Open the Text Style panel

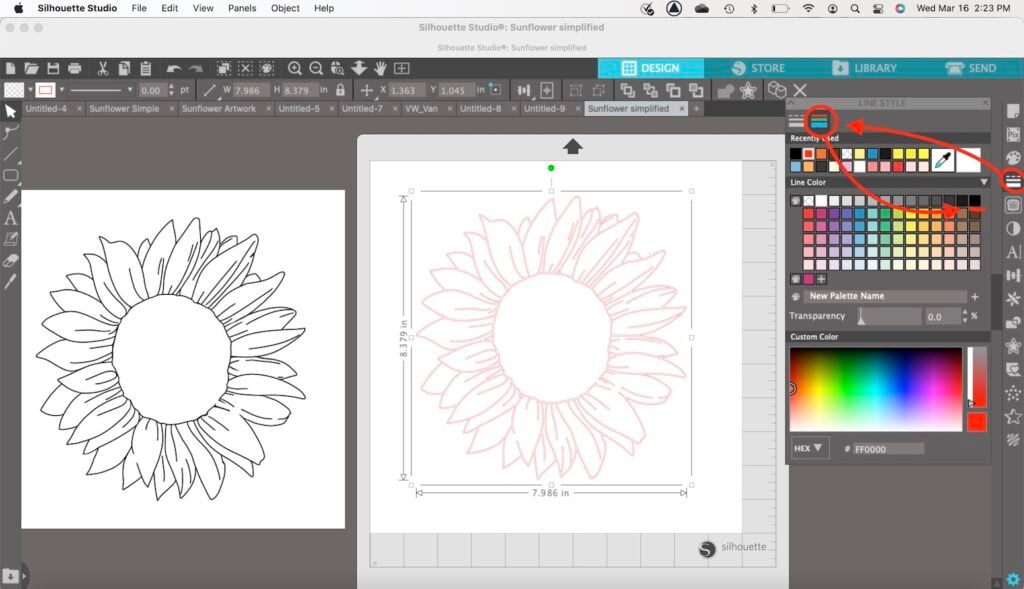tap(1013, 252)
